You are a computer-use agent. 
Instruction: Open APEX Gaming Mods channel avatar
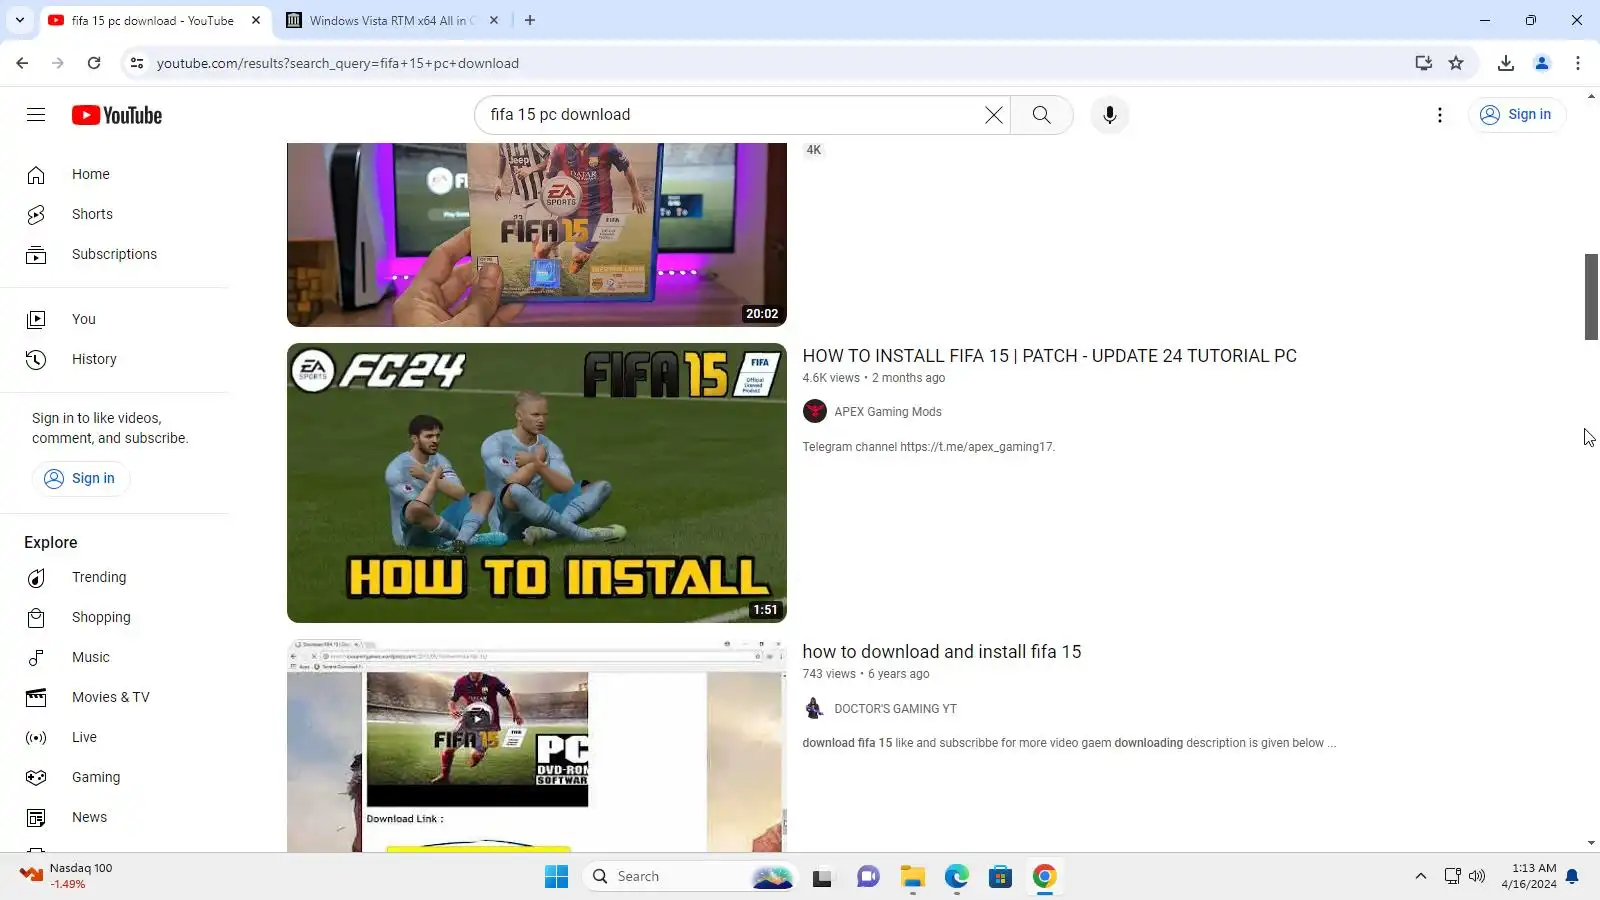[x=815, y=411]
